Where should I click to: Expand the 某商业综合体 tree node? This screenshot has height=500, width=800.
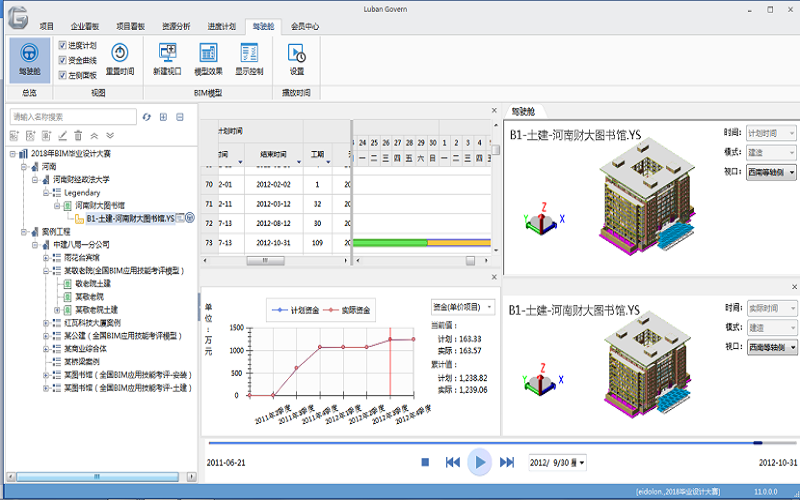coord(46,348)
